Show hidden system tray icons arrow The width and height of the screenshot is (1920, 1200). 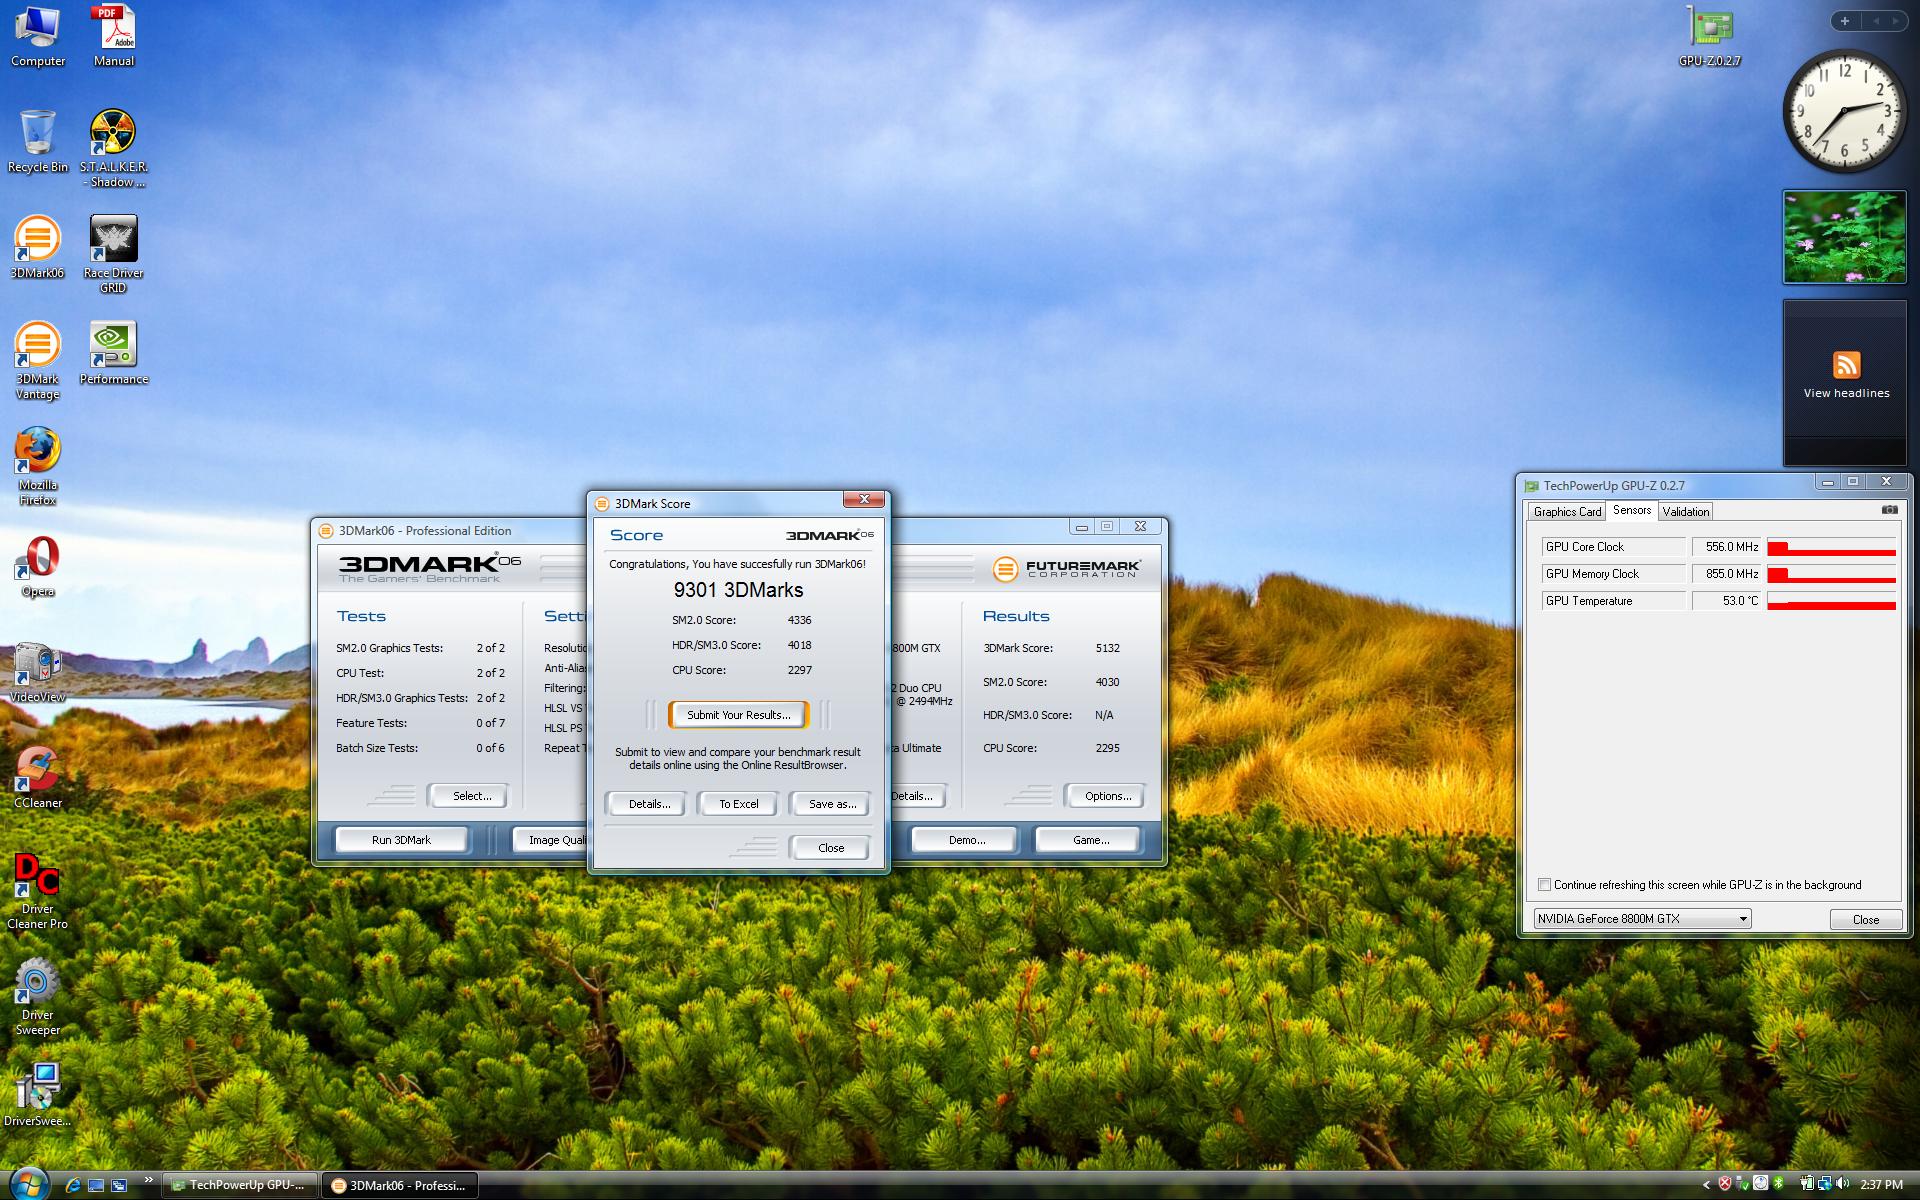pyautogui.click(x=1706, y=1185)
